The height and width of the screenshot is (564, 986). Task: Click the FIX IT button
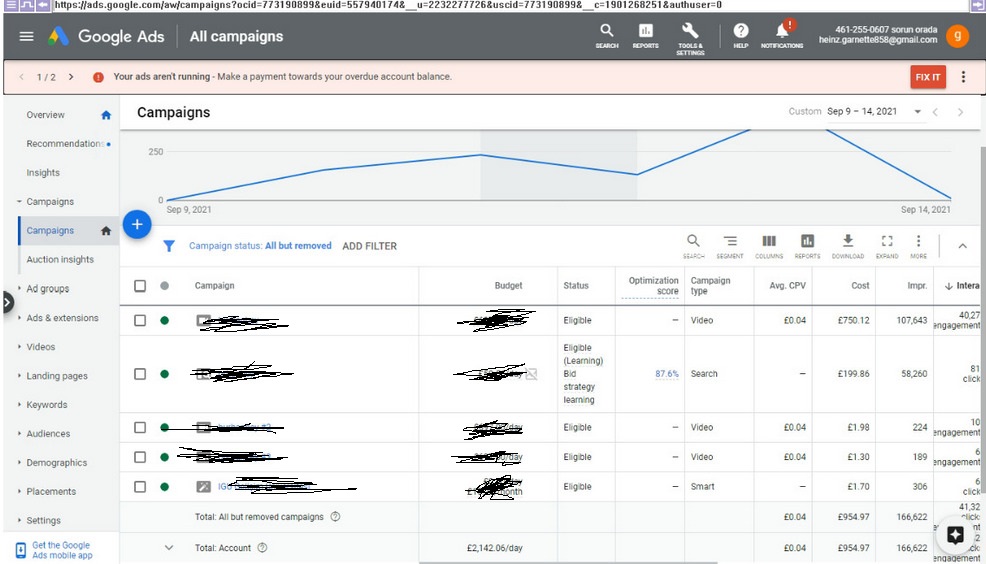(928, 77)
